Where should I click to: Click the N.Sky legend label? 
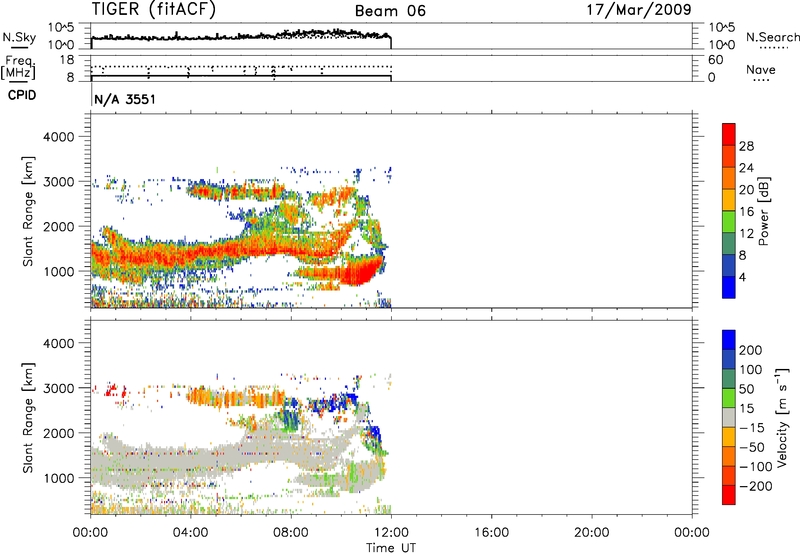click(19, 37)
